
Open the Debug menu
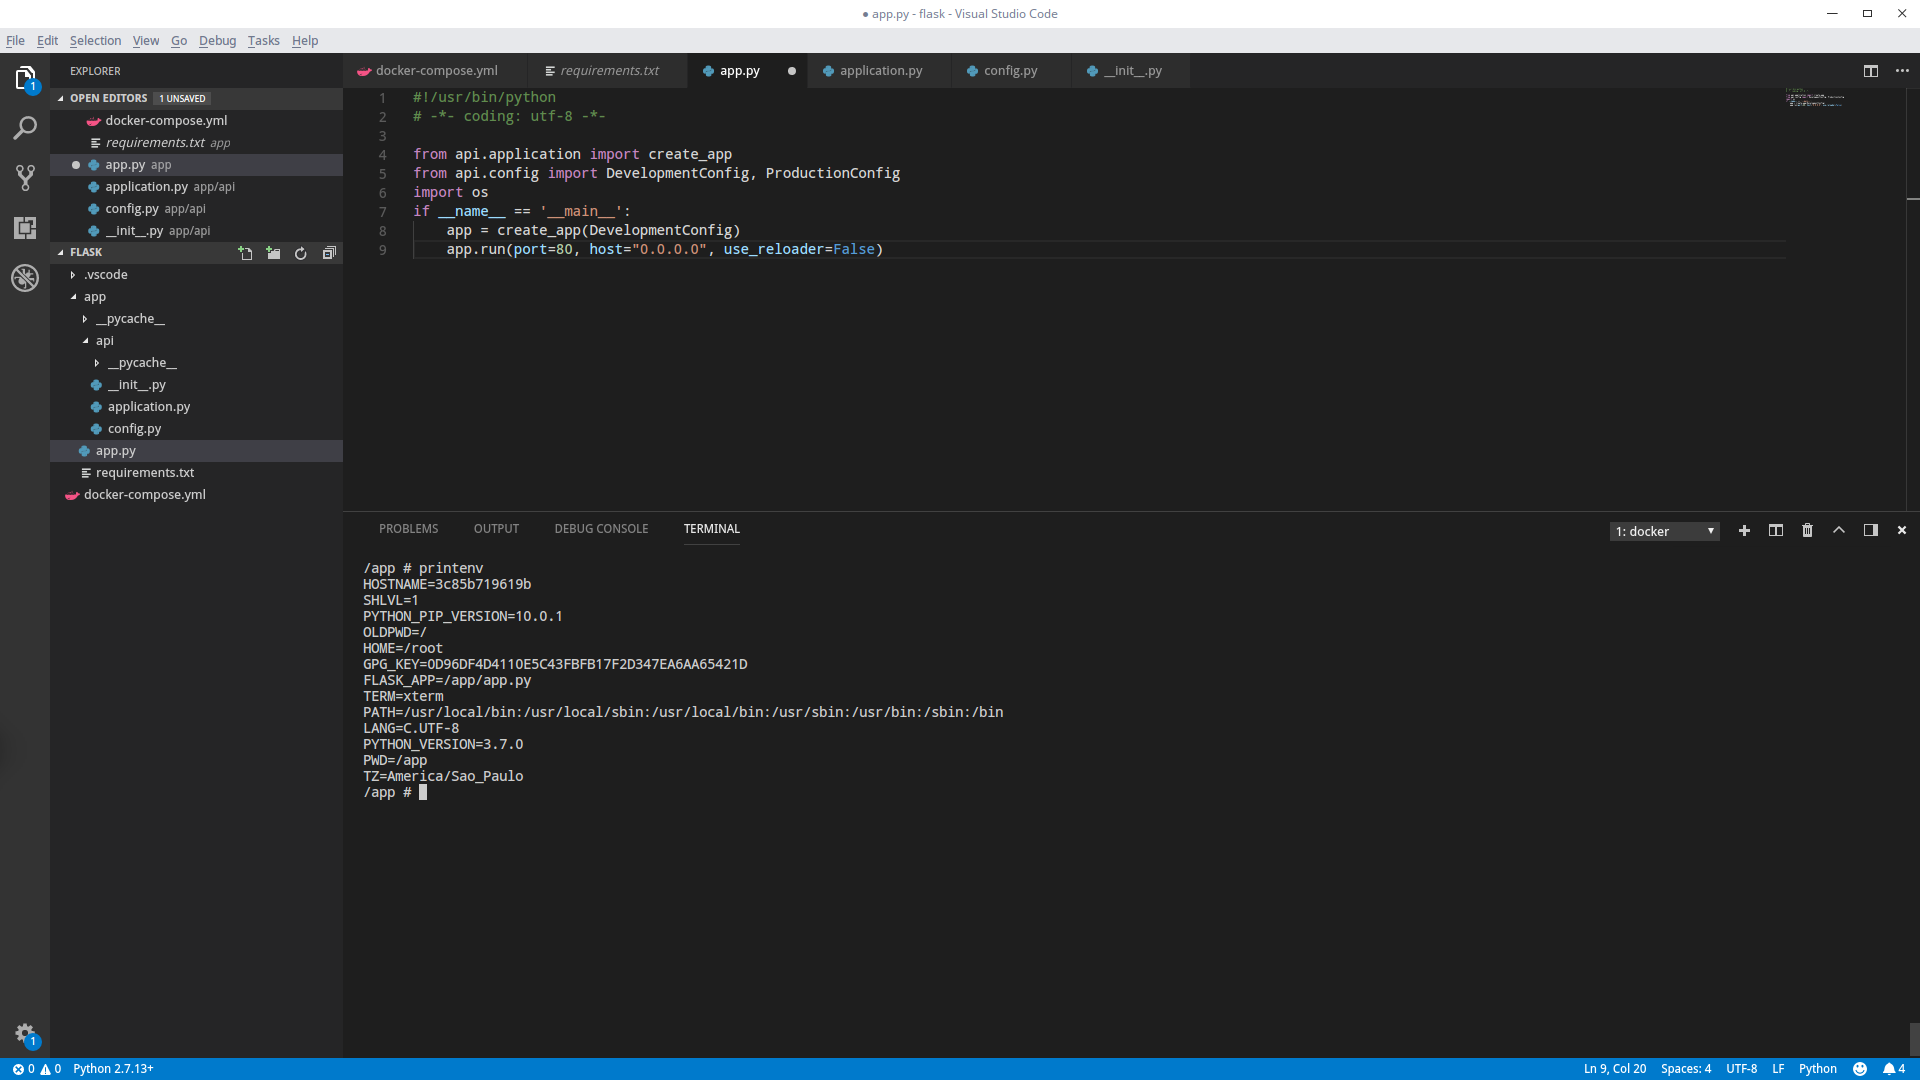click(x=217, y=40)
